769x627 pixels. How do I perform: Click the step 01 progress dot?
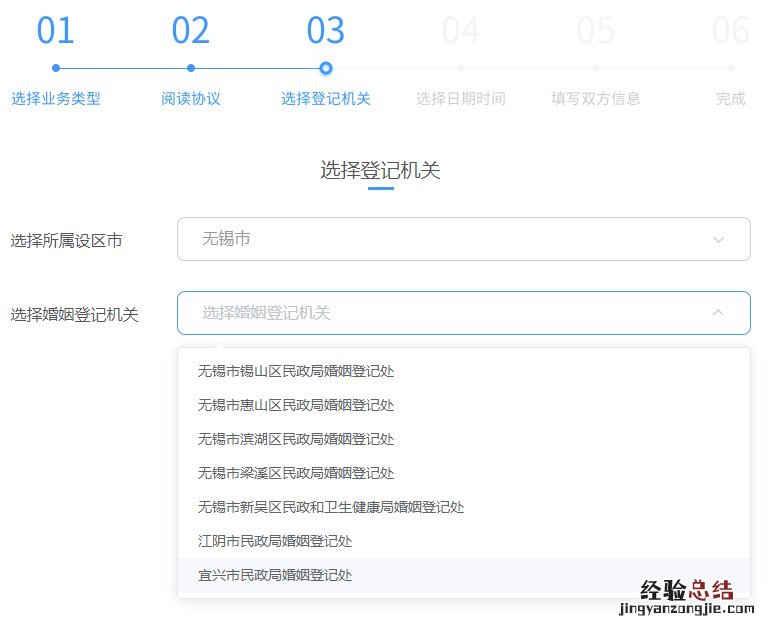click(x=56, y=68)
